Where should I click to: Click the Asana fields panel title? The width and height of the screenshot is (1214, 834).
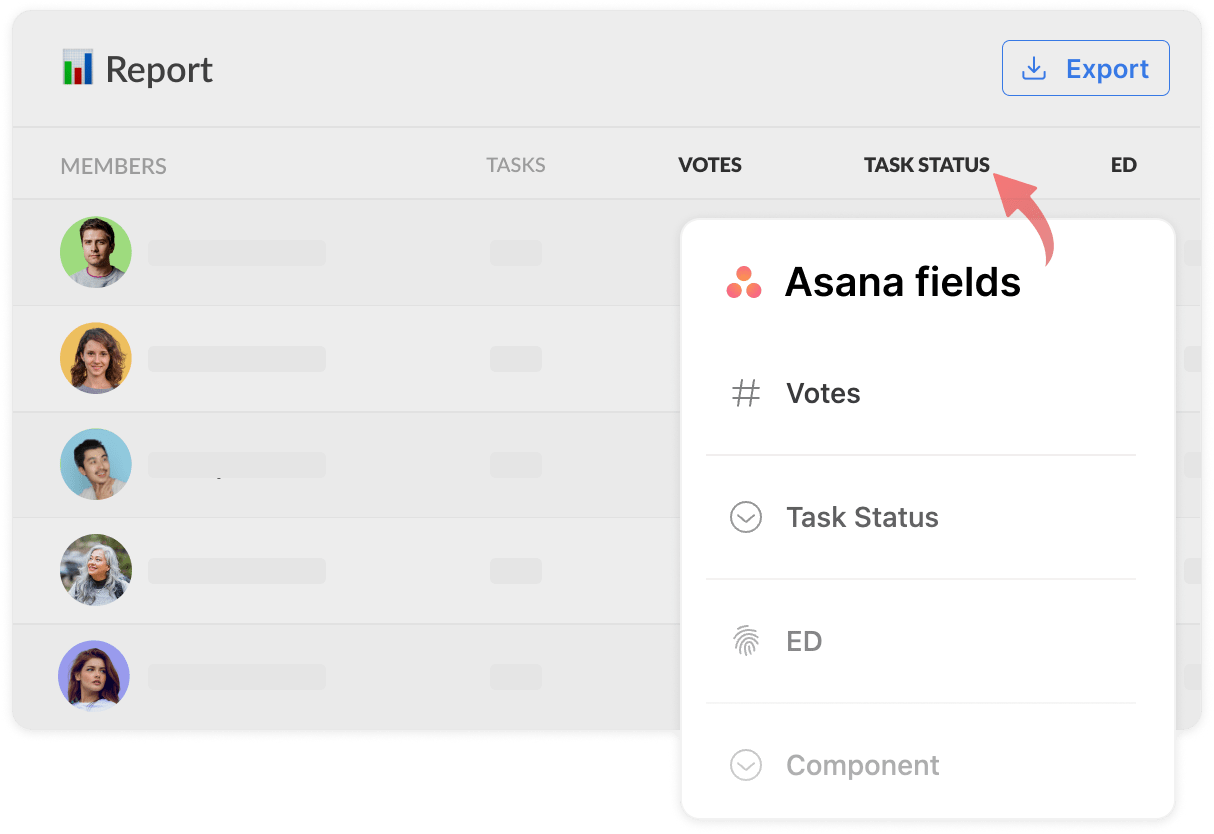tap(903, 281)
